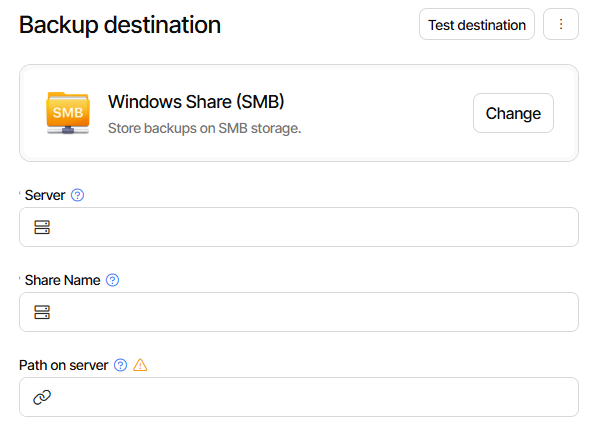Select the Path on server input box

click(x=310, y=397)
